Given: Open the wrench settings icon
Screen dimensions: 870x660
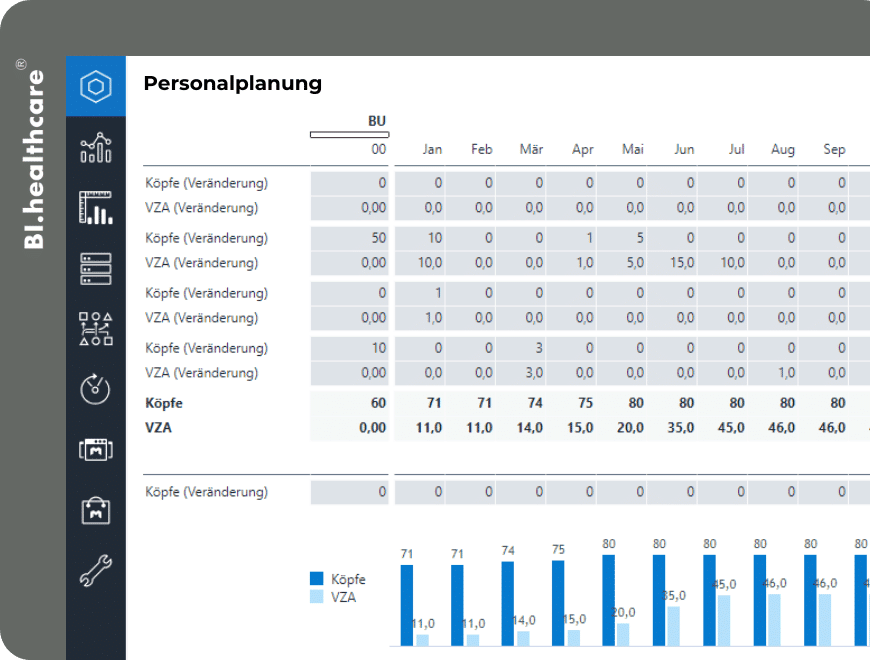Looking at the screenshot, I should [95, 571].
